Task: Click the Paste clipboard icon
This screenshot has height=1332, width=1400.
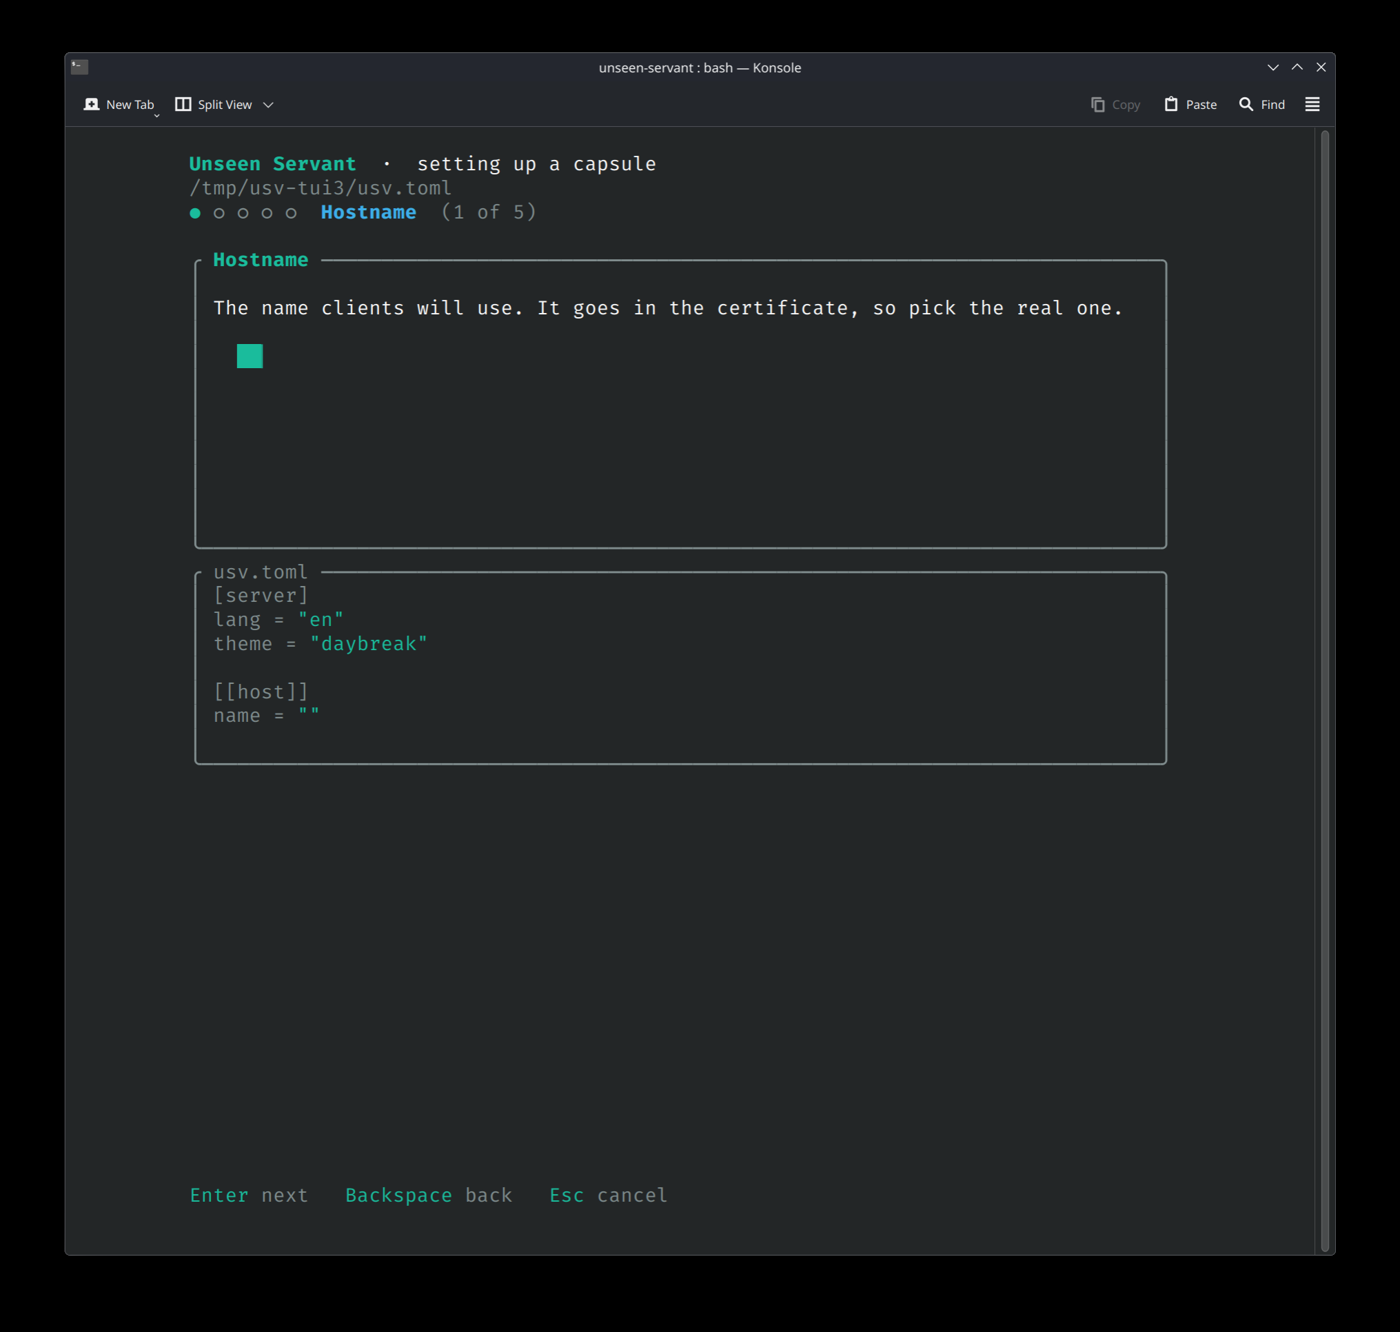Action: 1171,104
